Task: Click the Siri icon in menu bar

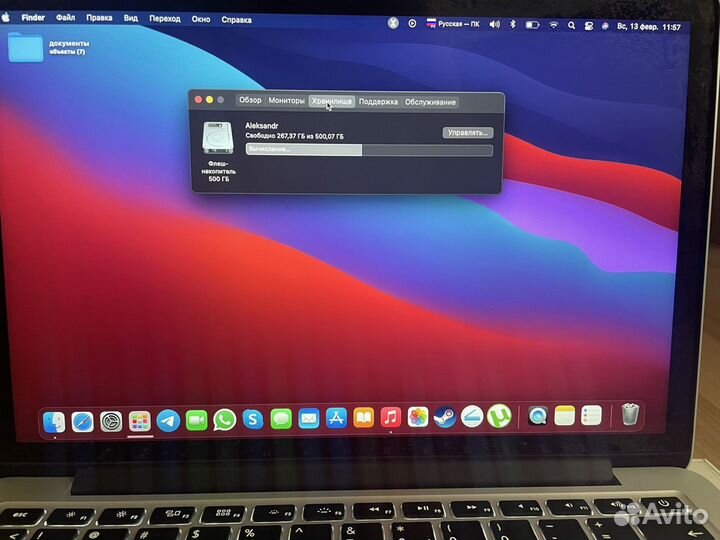Action: pyautogui.click(x=605, y=27)
